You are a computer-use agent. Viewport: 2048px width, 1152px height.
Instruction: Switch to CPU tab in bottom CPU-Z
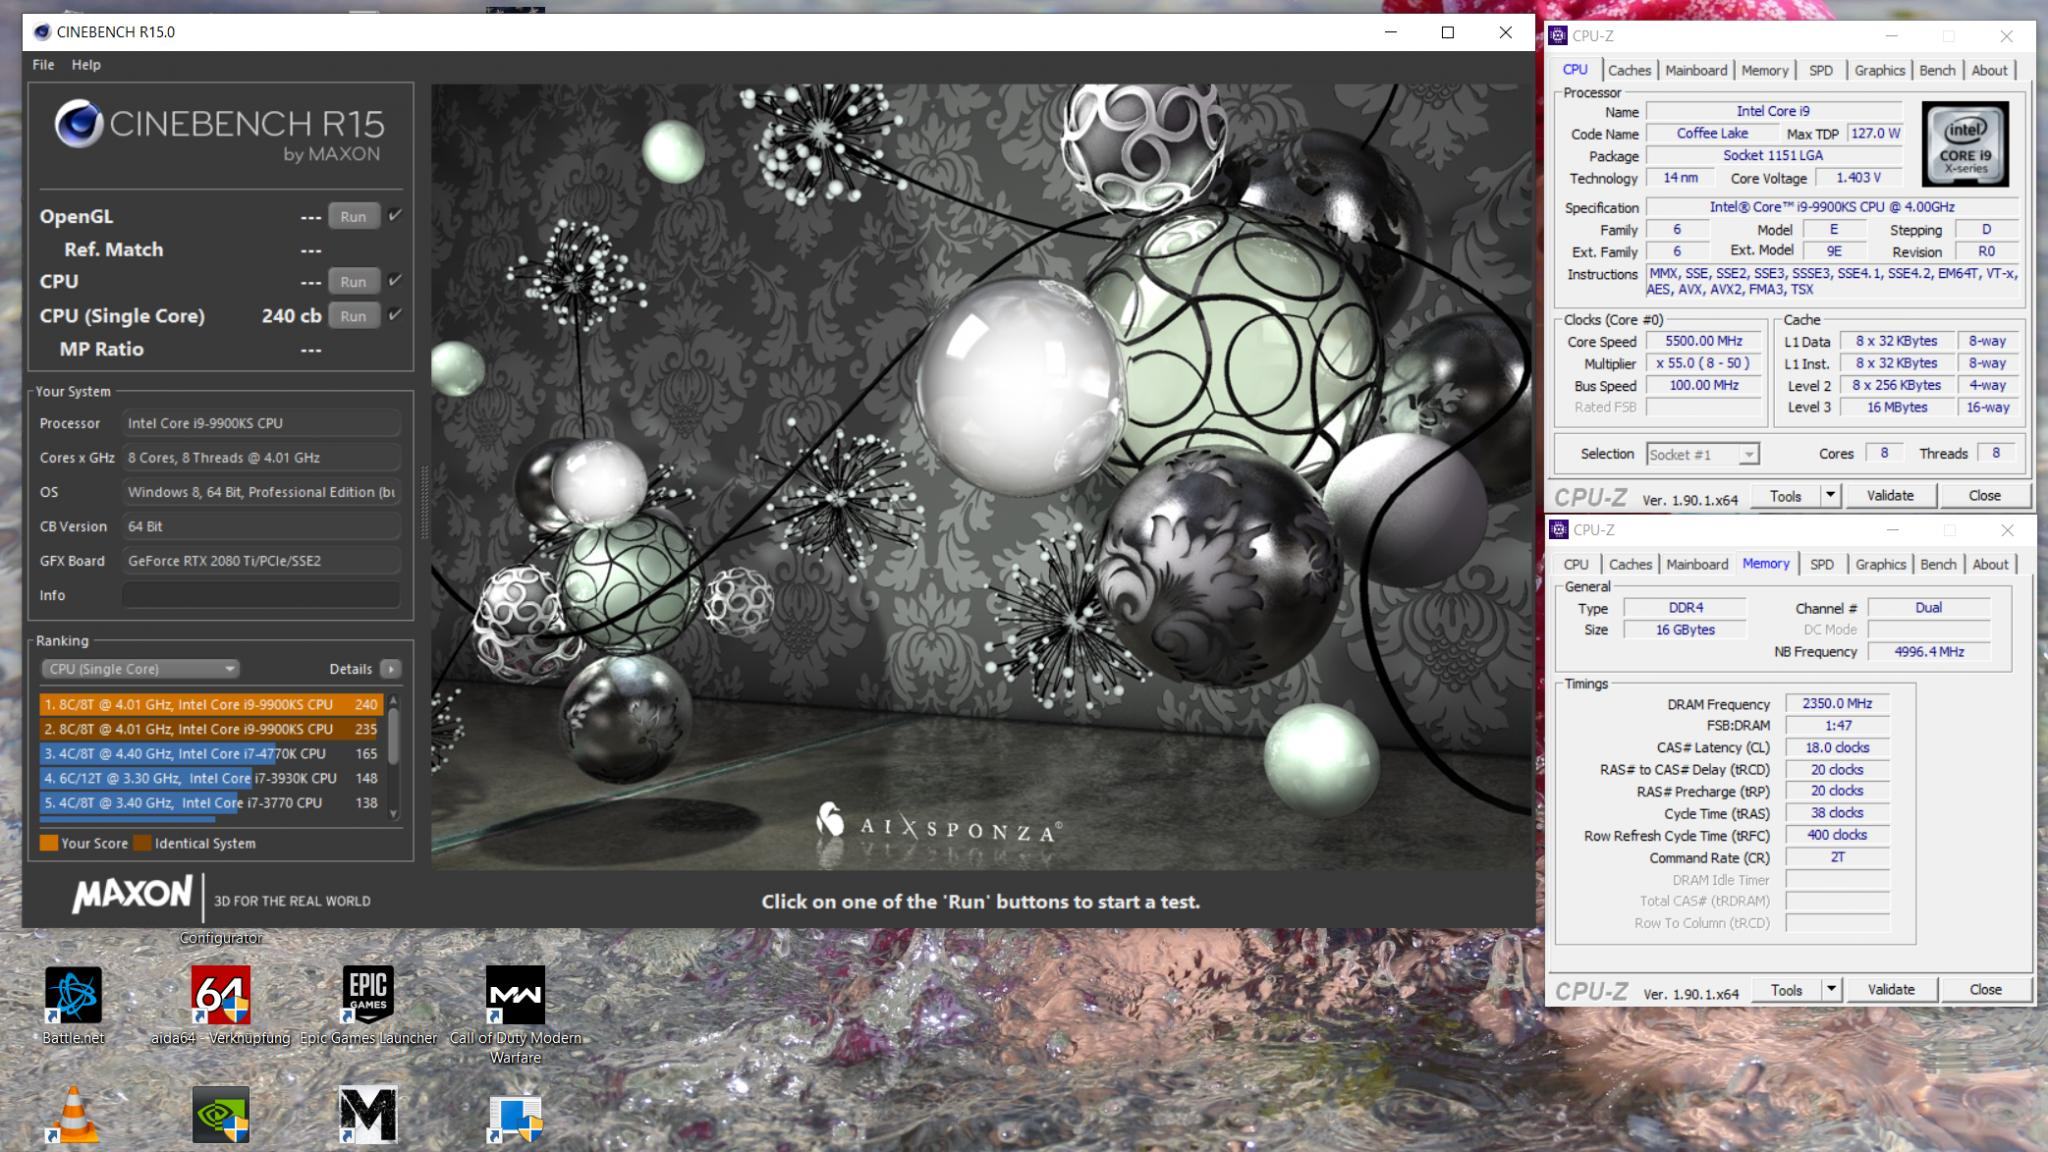point(1576,564)
